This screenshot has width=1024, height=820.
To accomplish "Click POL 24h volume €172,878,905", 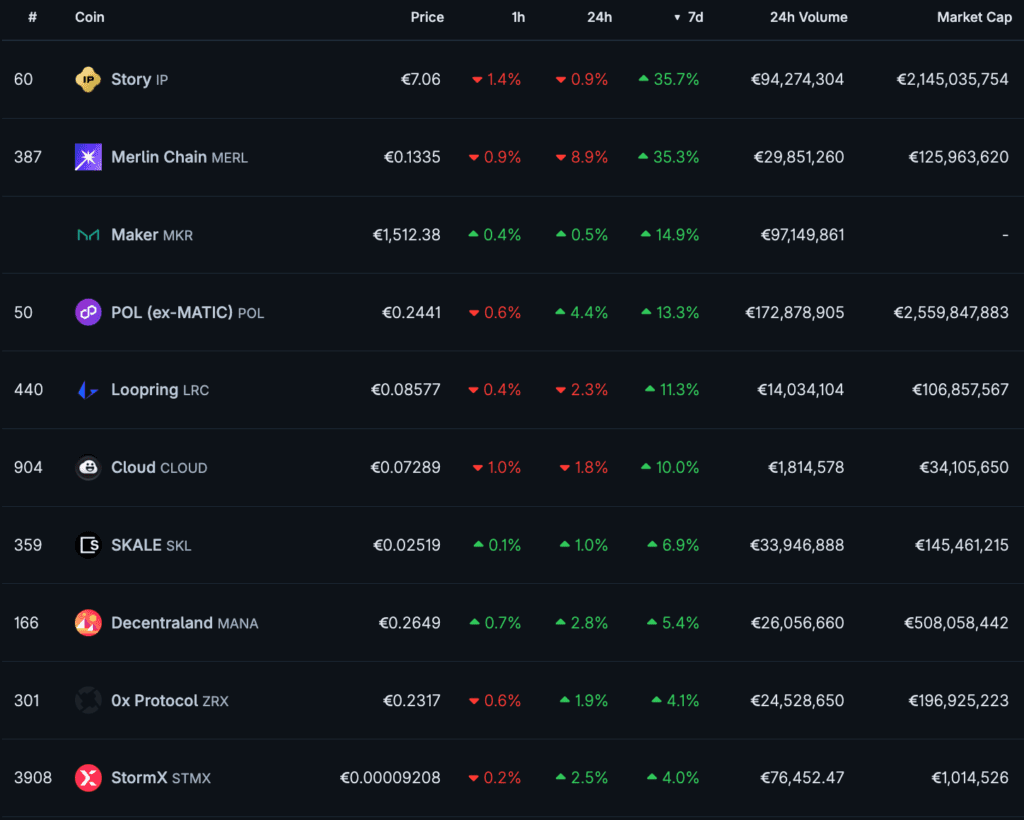I will coord(795,313).
